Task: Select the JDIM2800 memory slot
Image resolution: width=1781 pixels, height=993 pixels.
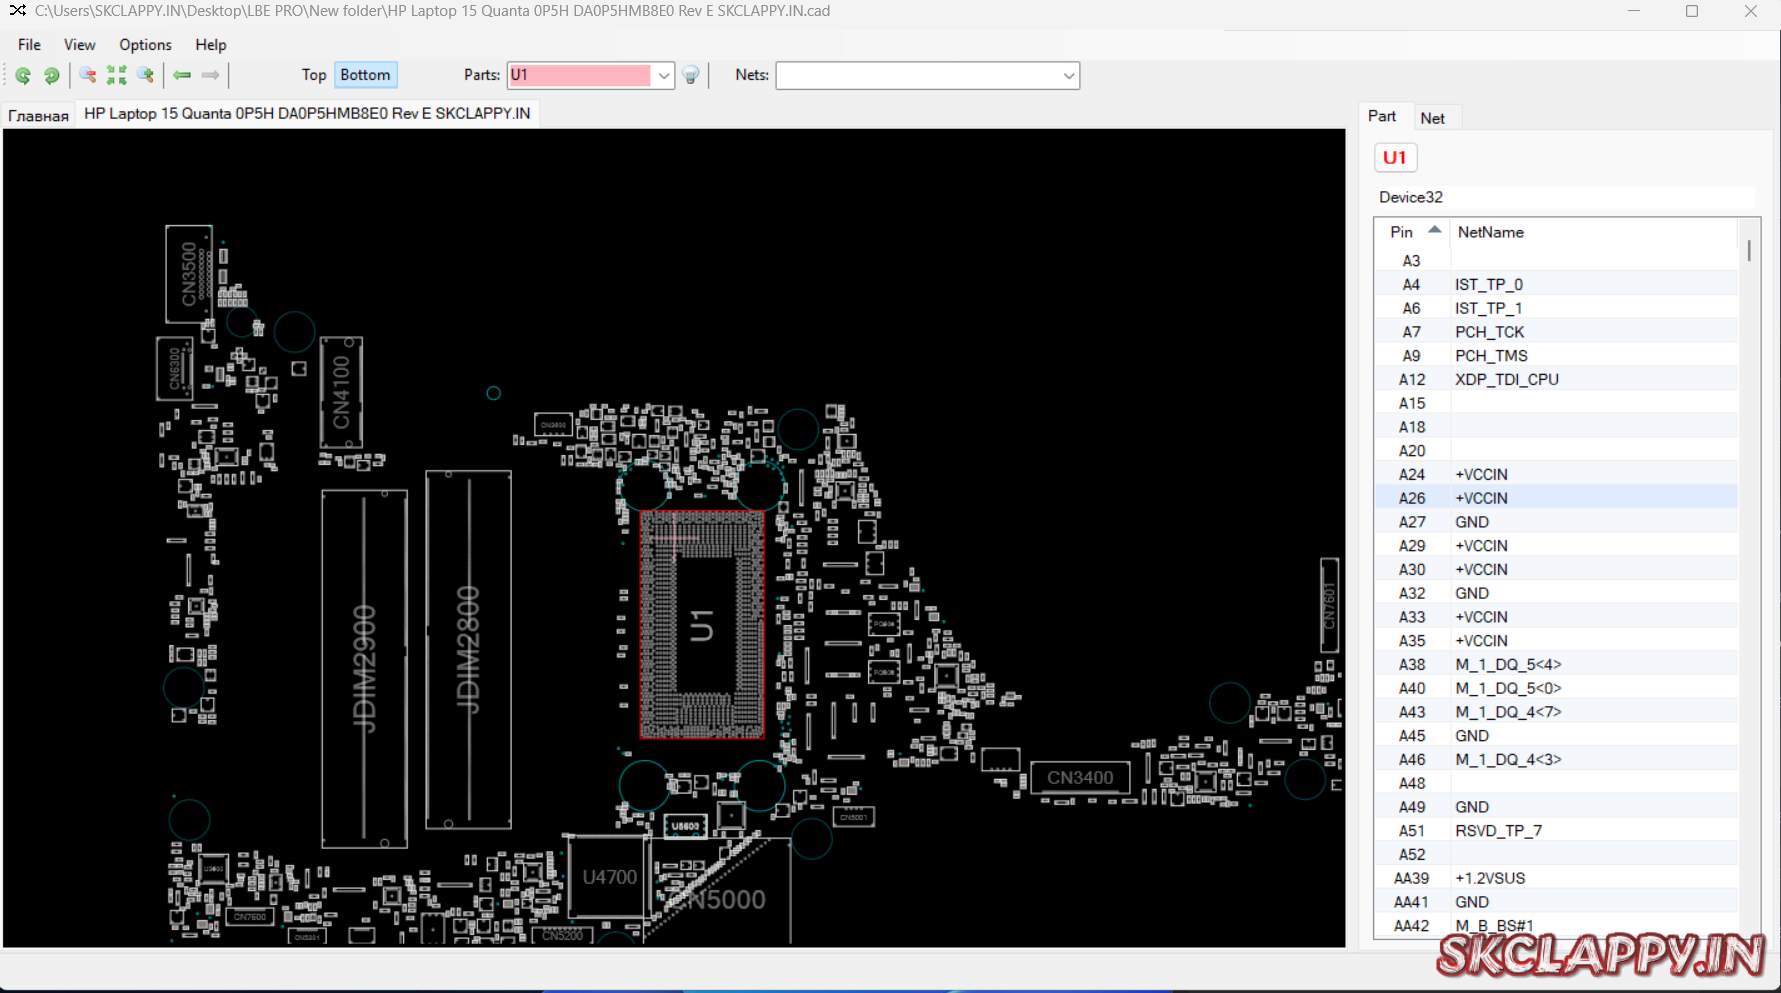Action: coord(468,650)
